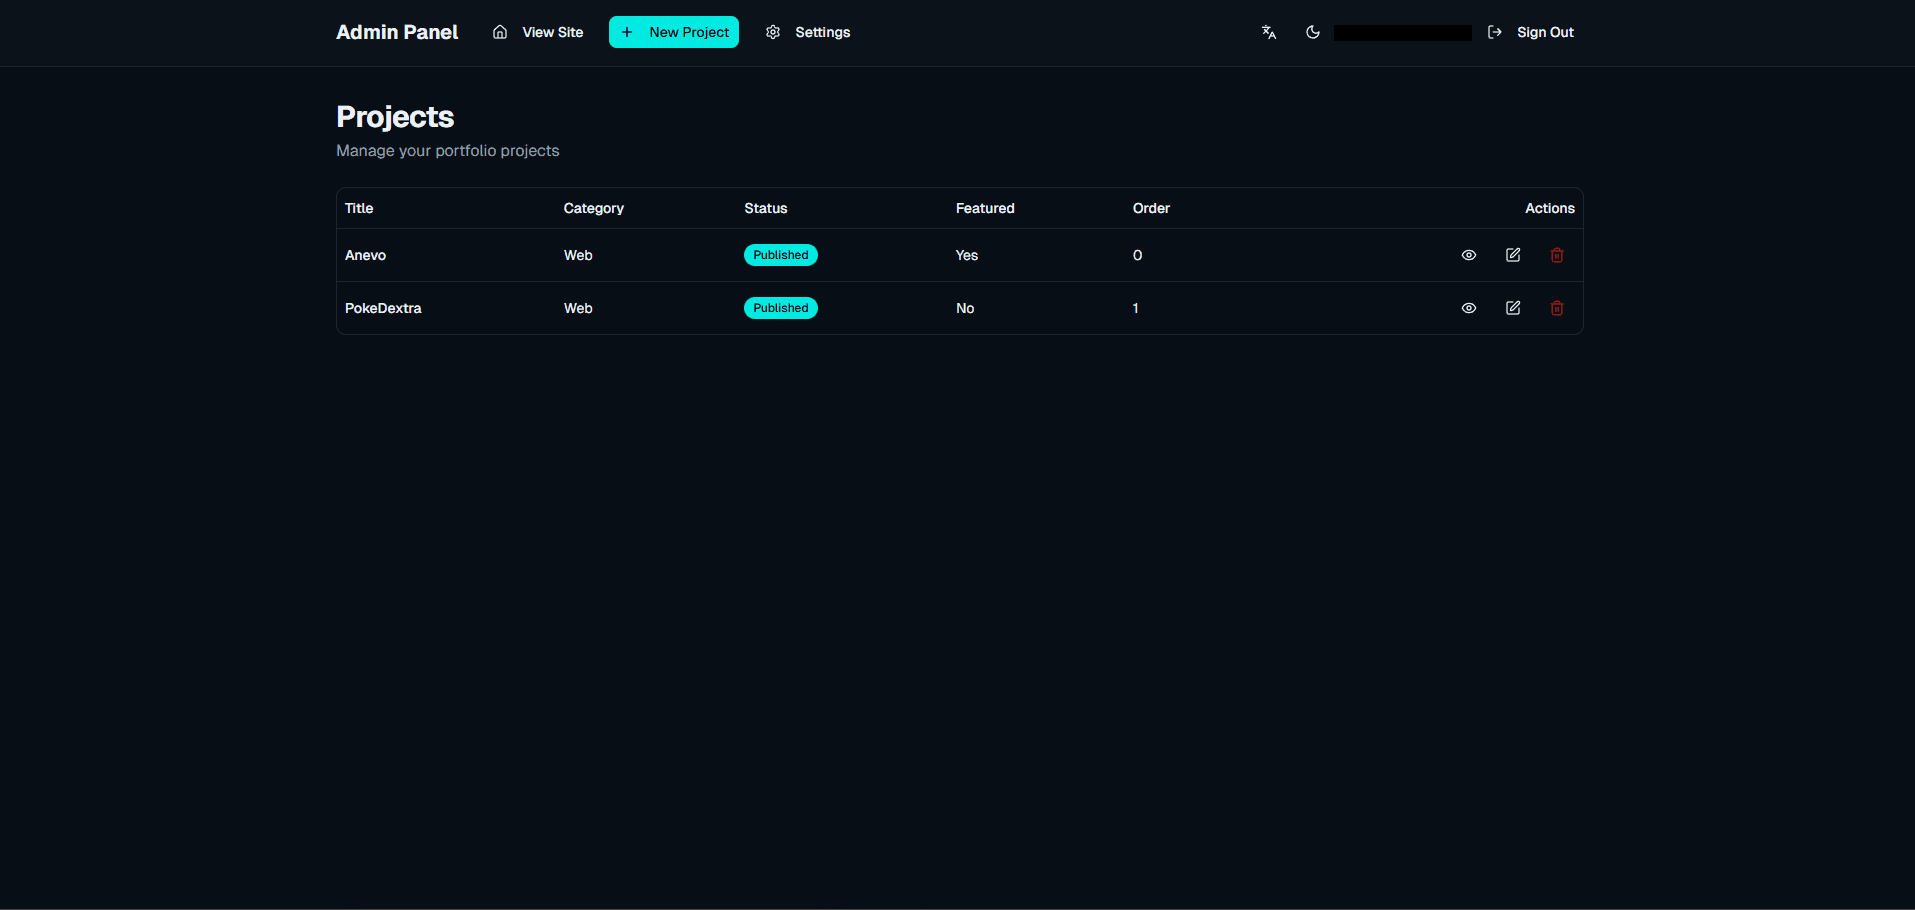
Task: Click the view eye icon for Anevo
Action: click(x=1468, y=255)
